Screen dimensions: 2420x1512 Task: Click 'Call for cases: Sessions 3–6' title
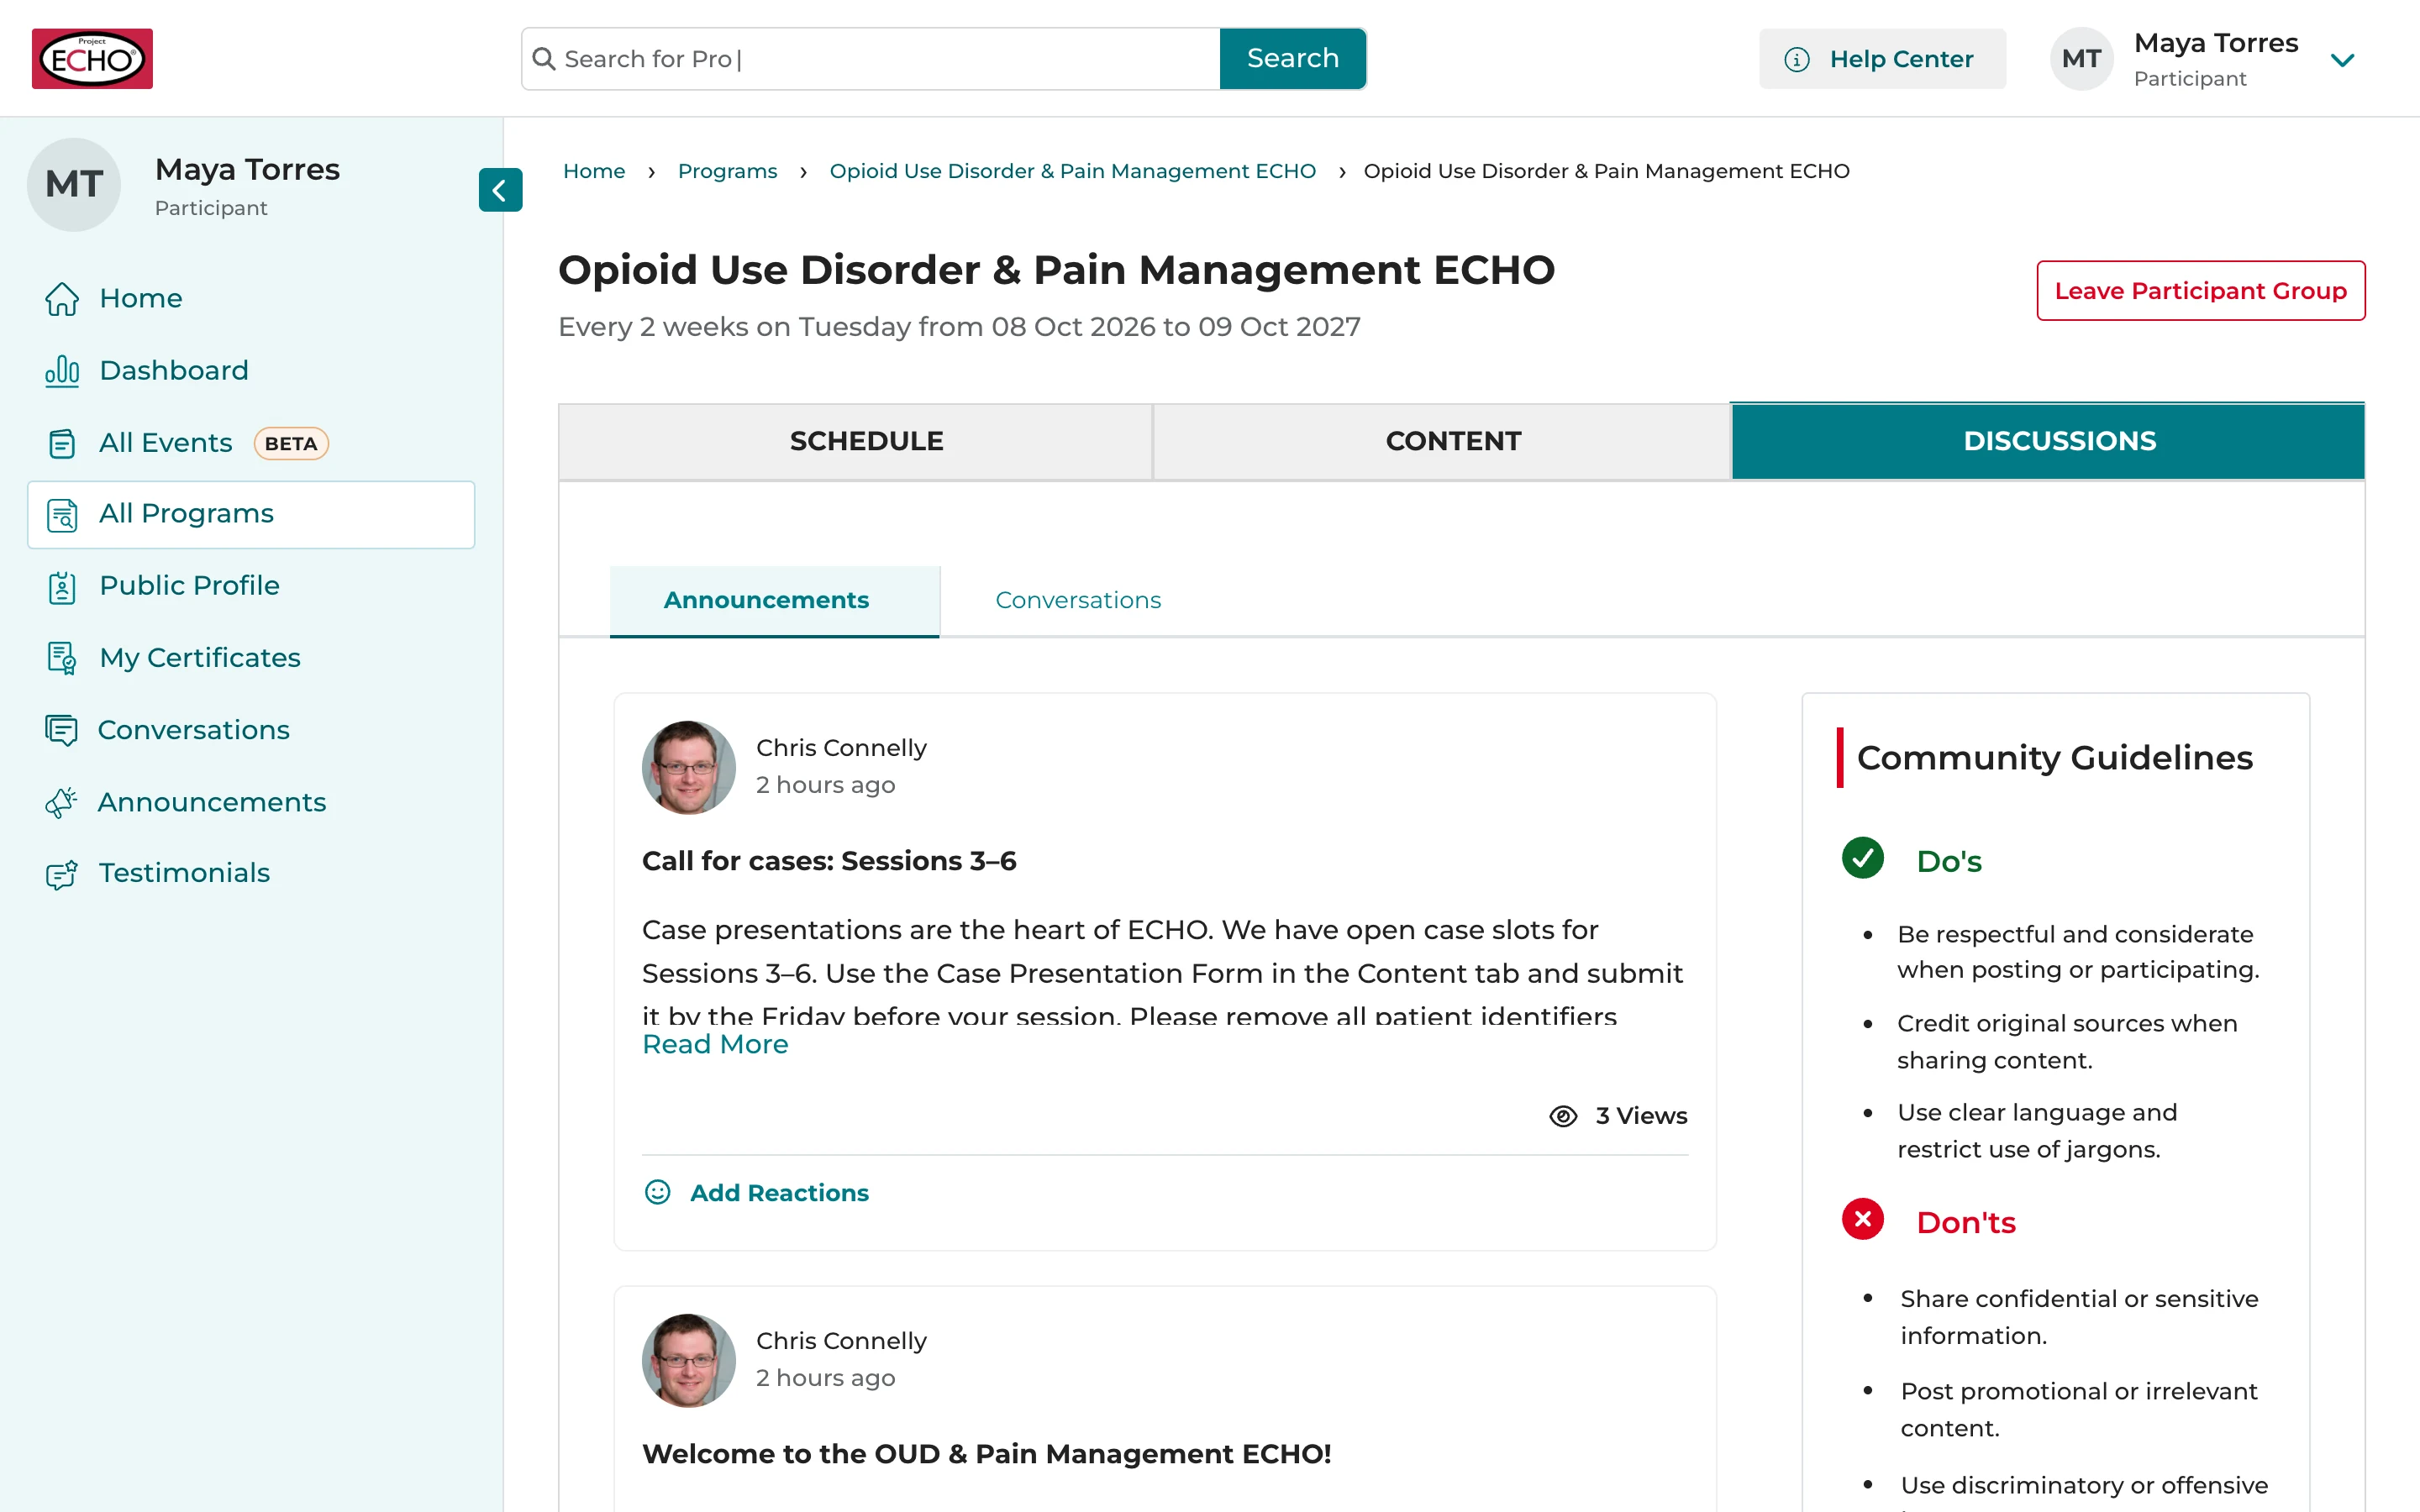pos(829,861)
